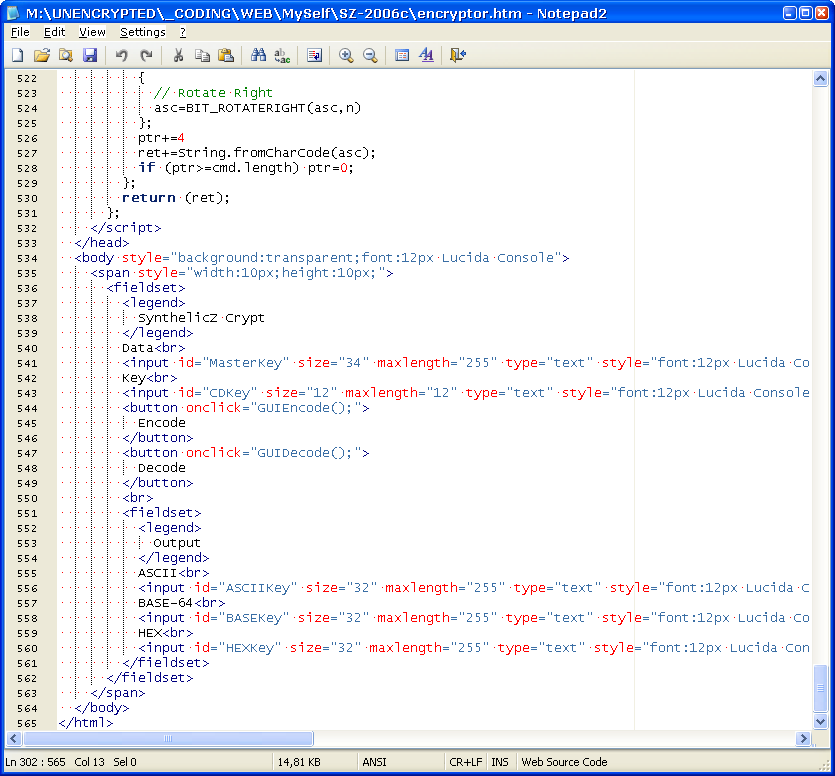Click the 'MasterKey' id attribute value
835x776 pixels.
click(x=245, y=363)
